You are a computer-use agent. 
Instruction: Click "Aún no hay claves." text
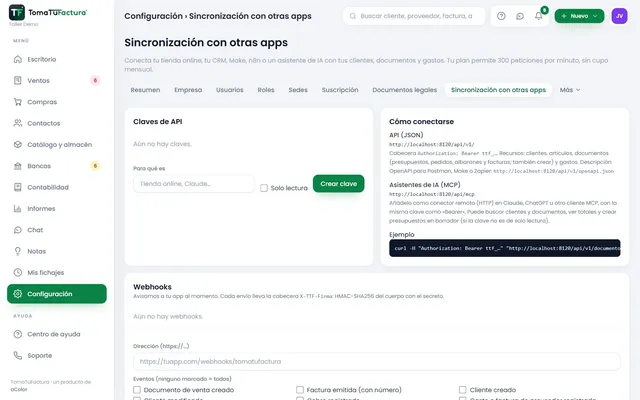(x=162, y=144)
